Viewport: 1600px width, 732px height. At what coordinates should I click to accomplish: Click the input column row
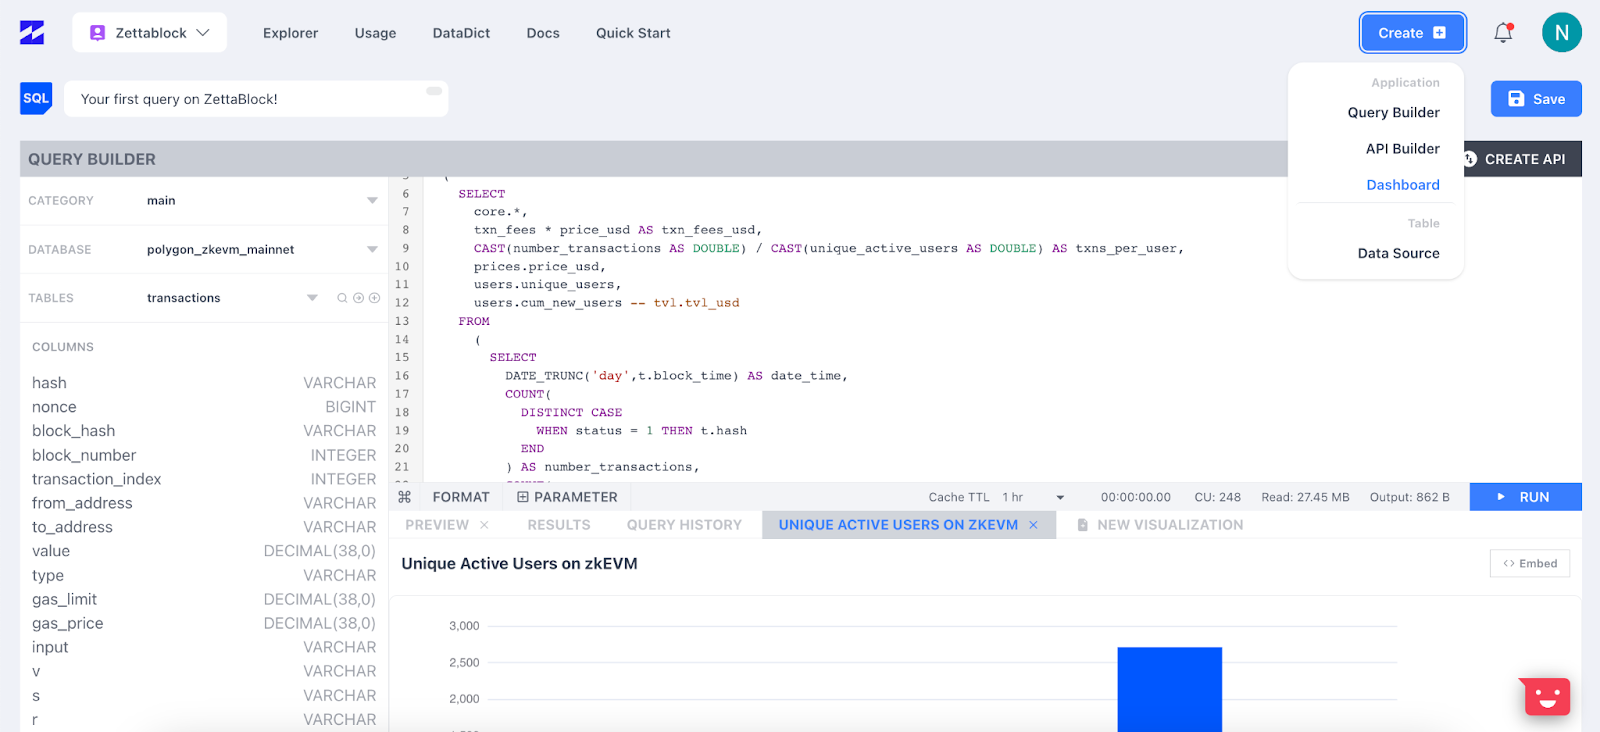[x=204, y=647]
